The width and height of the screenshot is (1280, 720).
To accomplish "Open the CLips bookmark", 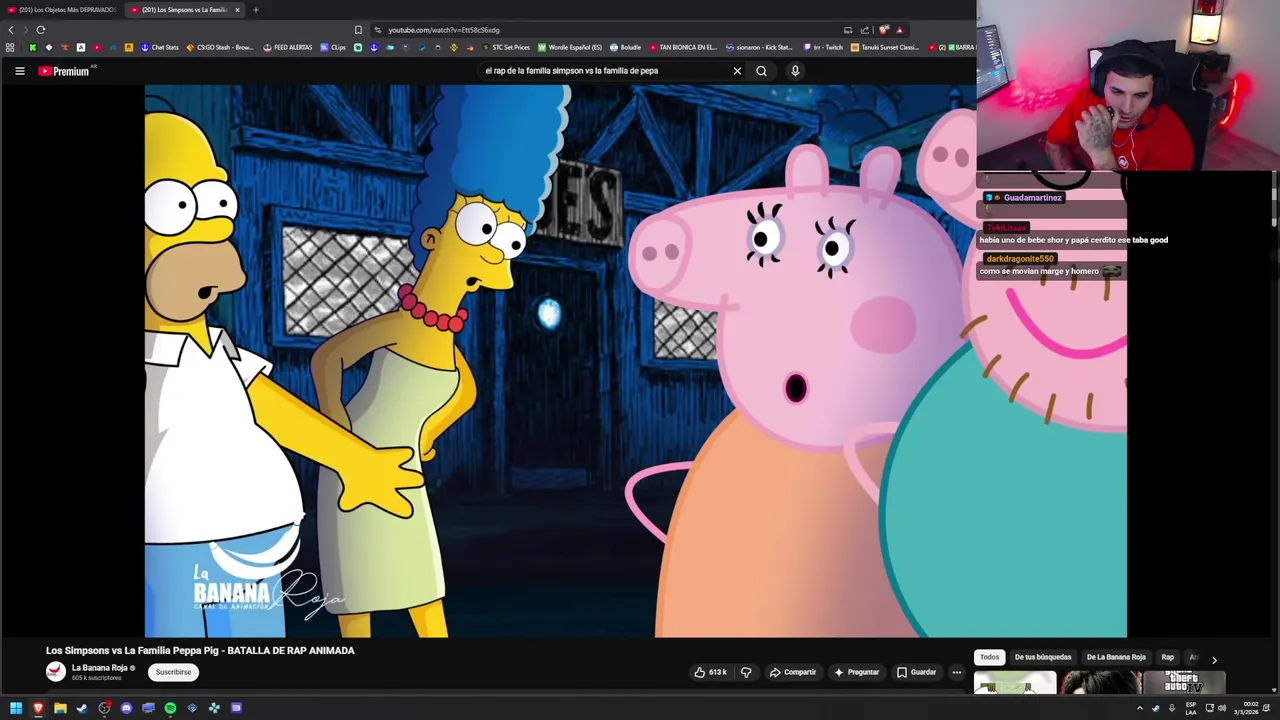I will click(x=333, y=47).
